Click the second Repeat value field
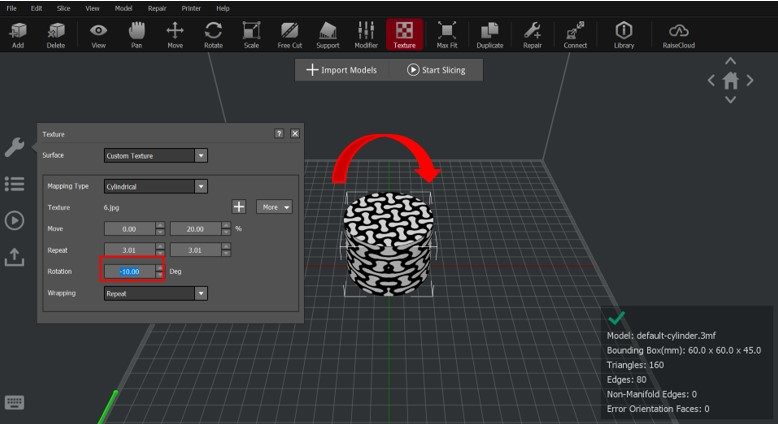 195,250
